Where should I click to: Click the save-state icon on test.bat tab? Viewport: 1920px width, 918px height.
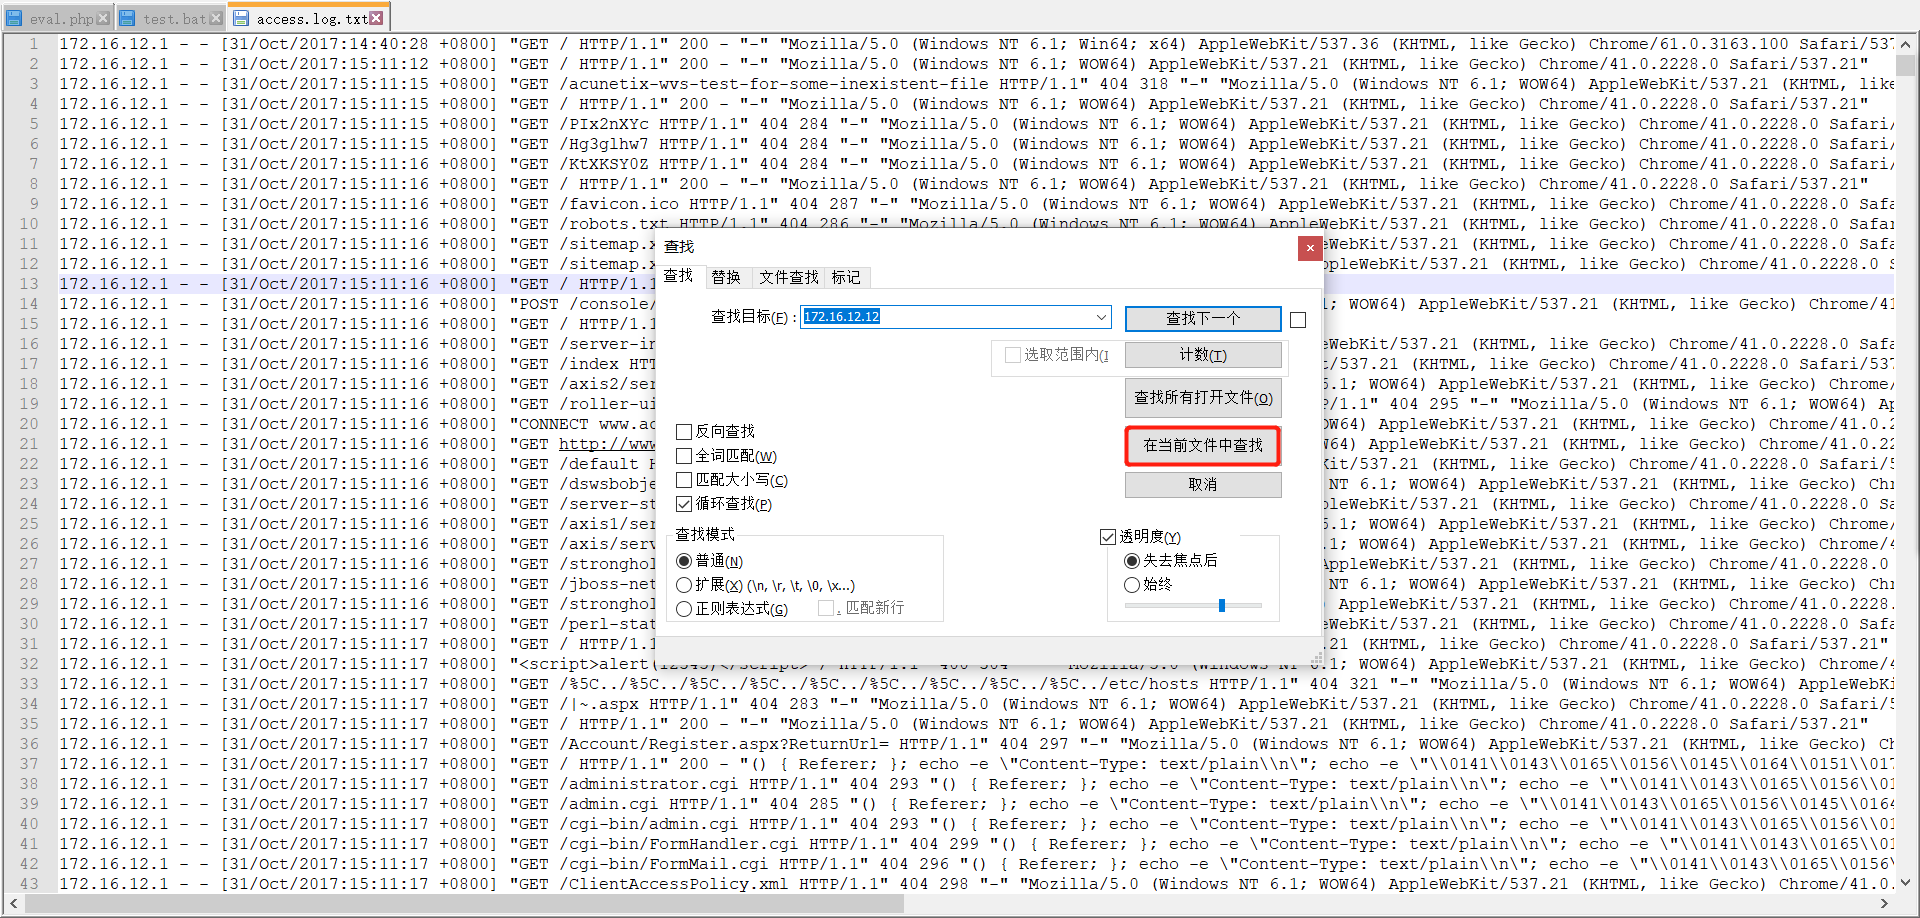129,18
